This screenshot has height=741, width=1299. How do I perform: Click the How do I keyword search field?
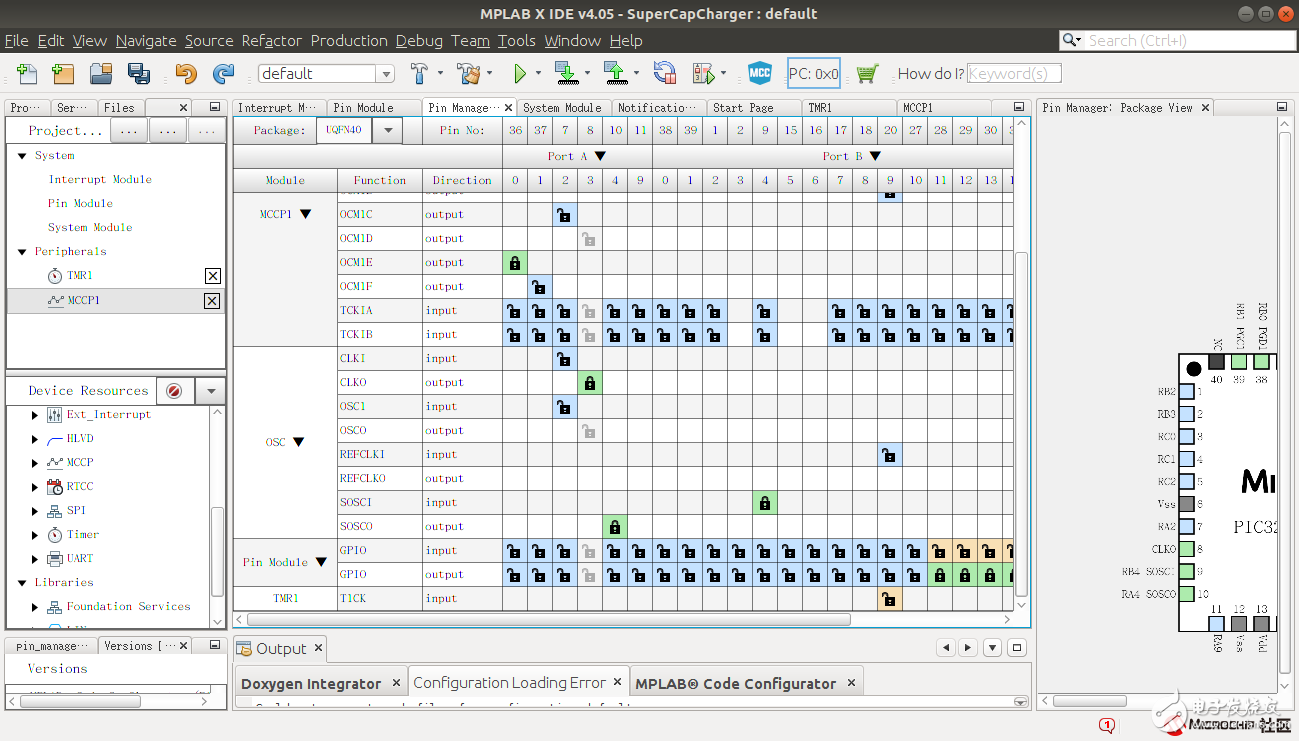(x=1013, y=73)
